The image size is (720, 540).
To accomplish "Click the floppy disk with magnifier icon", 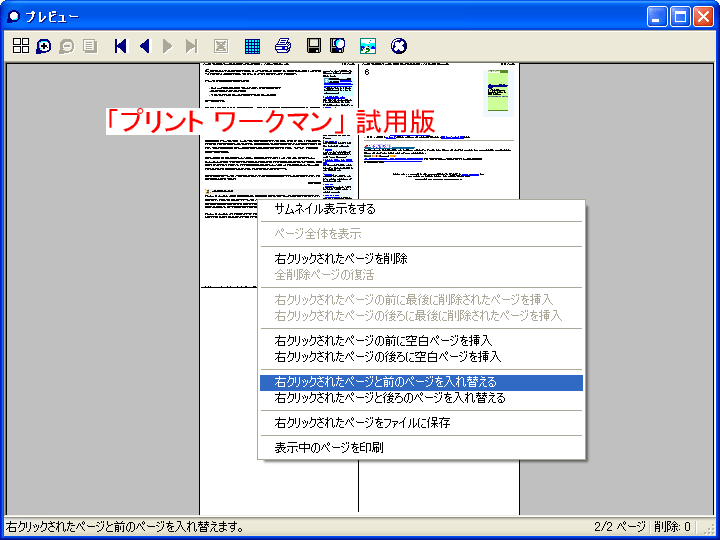I will click(338, 46).
